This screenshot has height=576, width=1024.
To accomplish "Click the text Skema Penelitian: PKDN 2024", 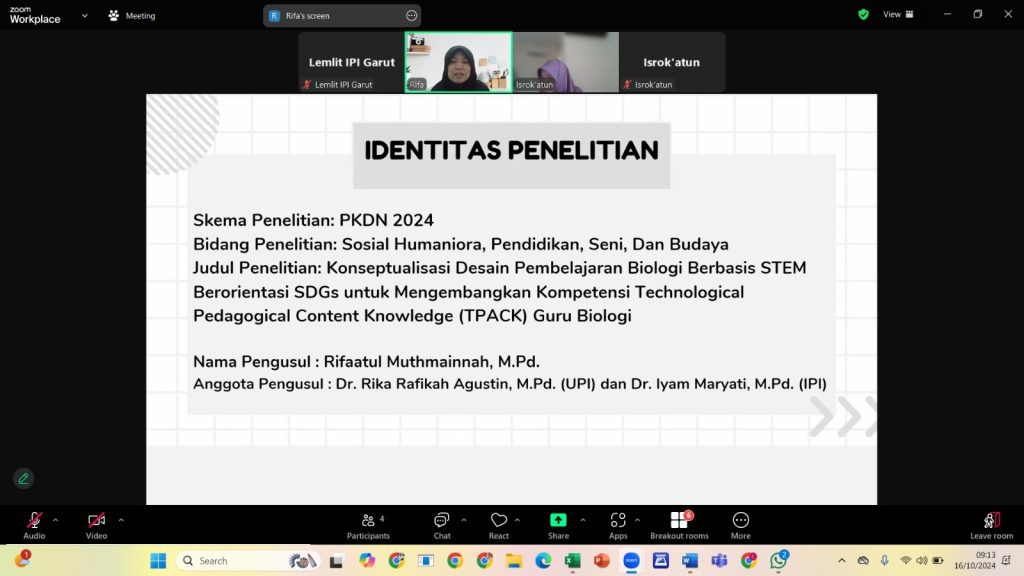I will click(x=313, y=220).
